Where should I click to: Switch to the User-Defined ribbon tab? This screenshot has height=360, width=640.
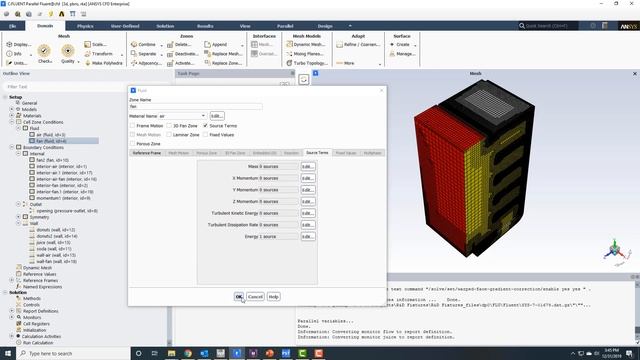(x=125, y=26)
